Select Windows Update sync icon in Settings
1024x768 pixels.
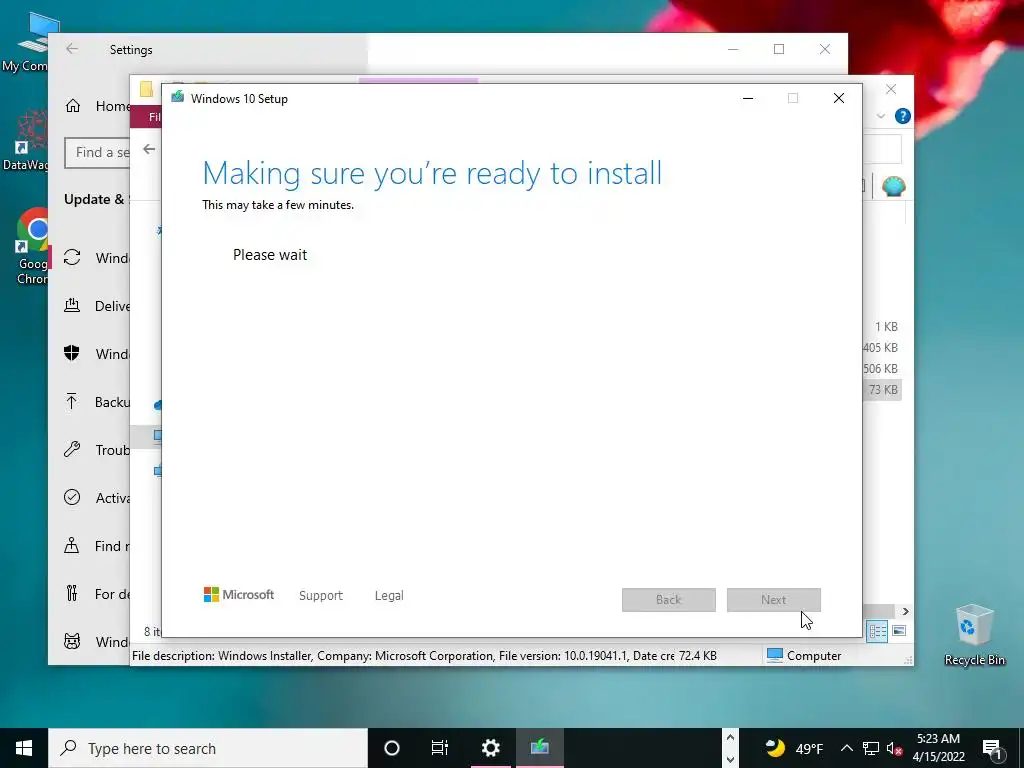tap(72, 257)
